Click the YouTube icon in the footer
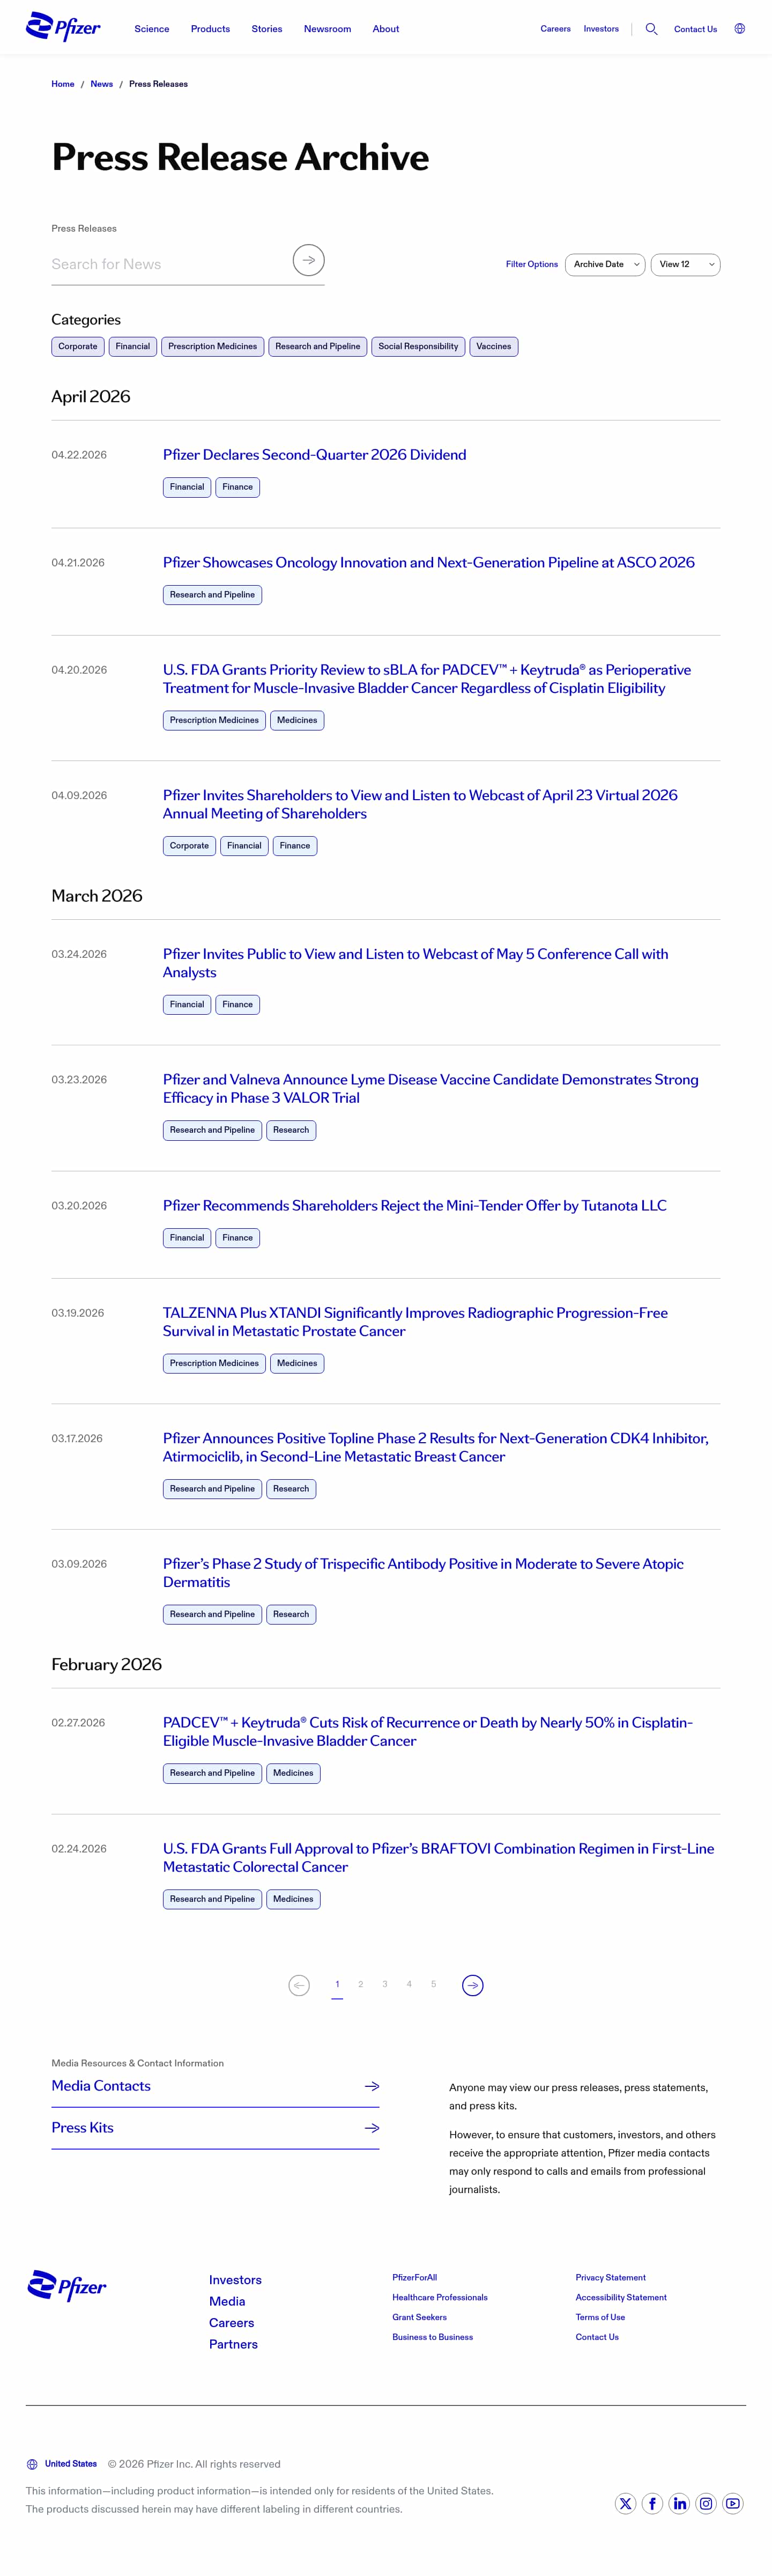The width and height of the screenshot is (772, 2576). pos(733,2504)
